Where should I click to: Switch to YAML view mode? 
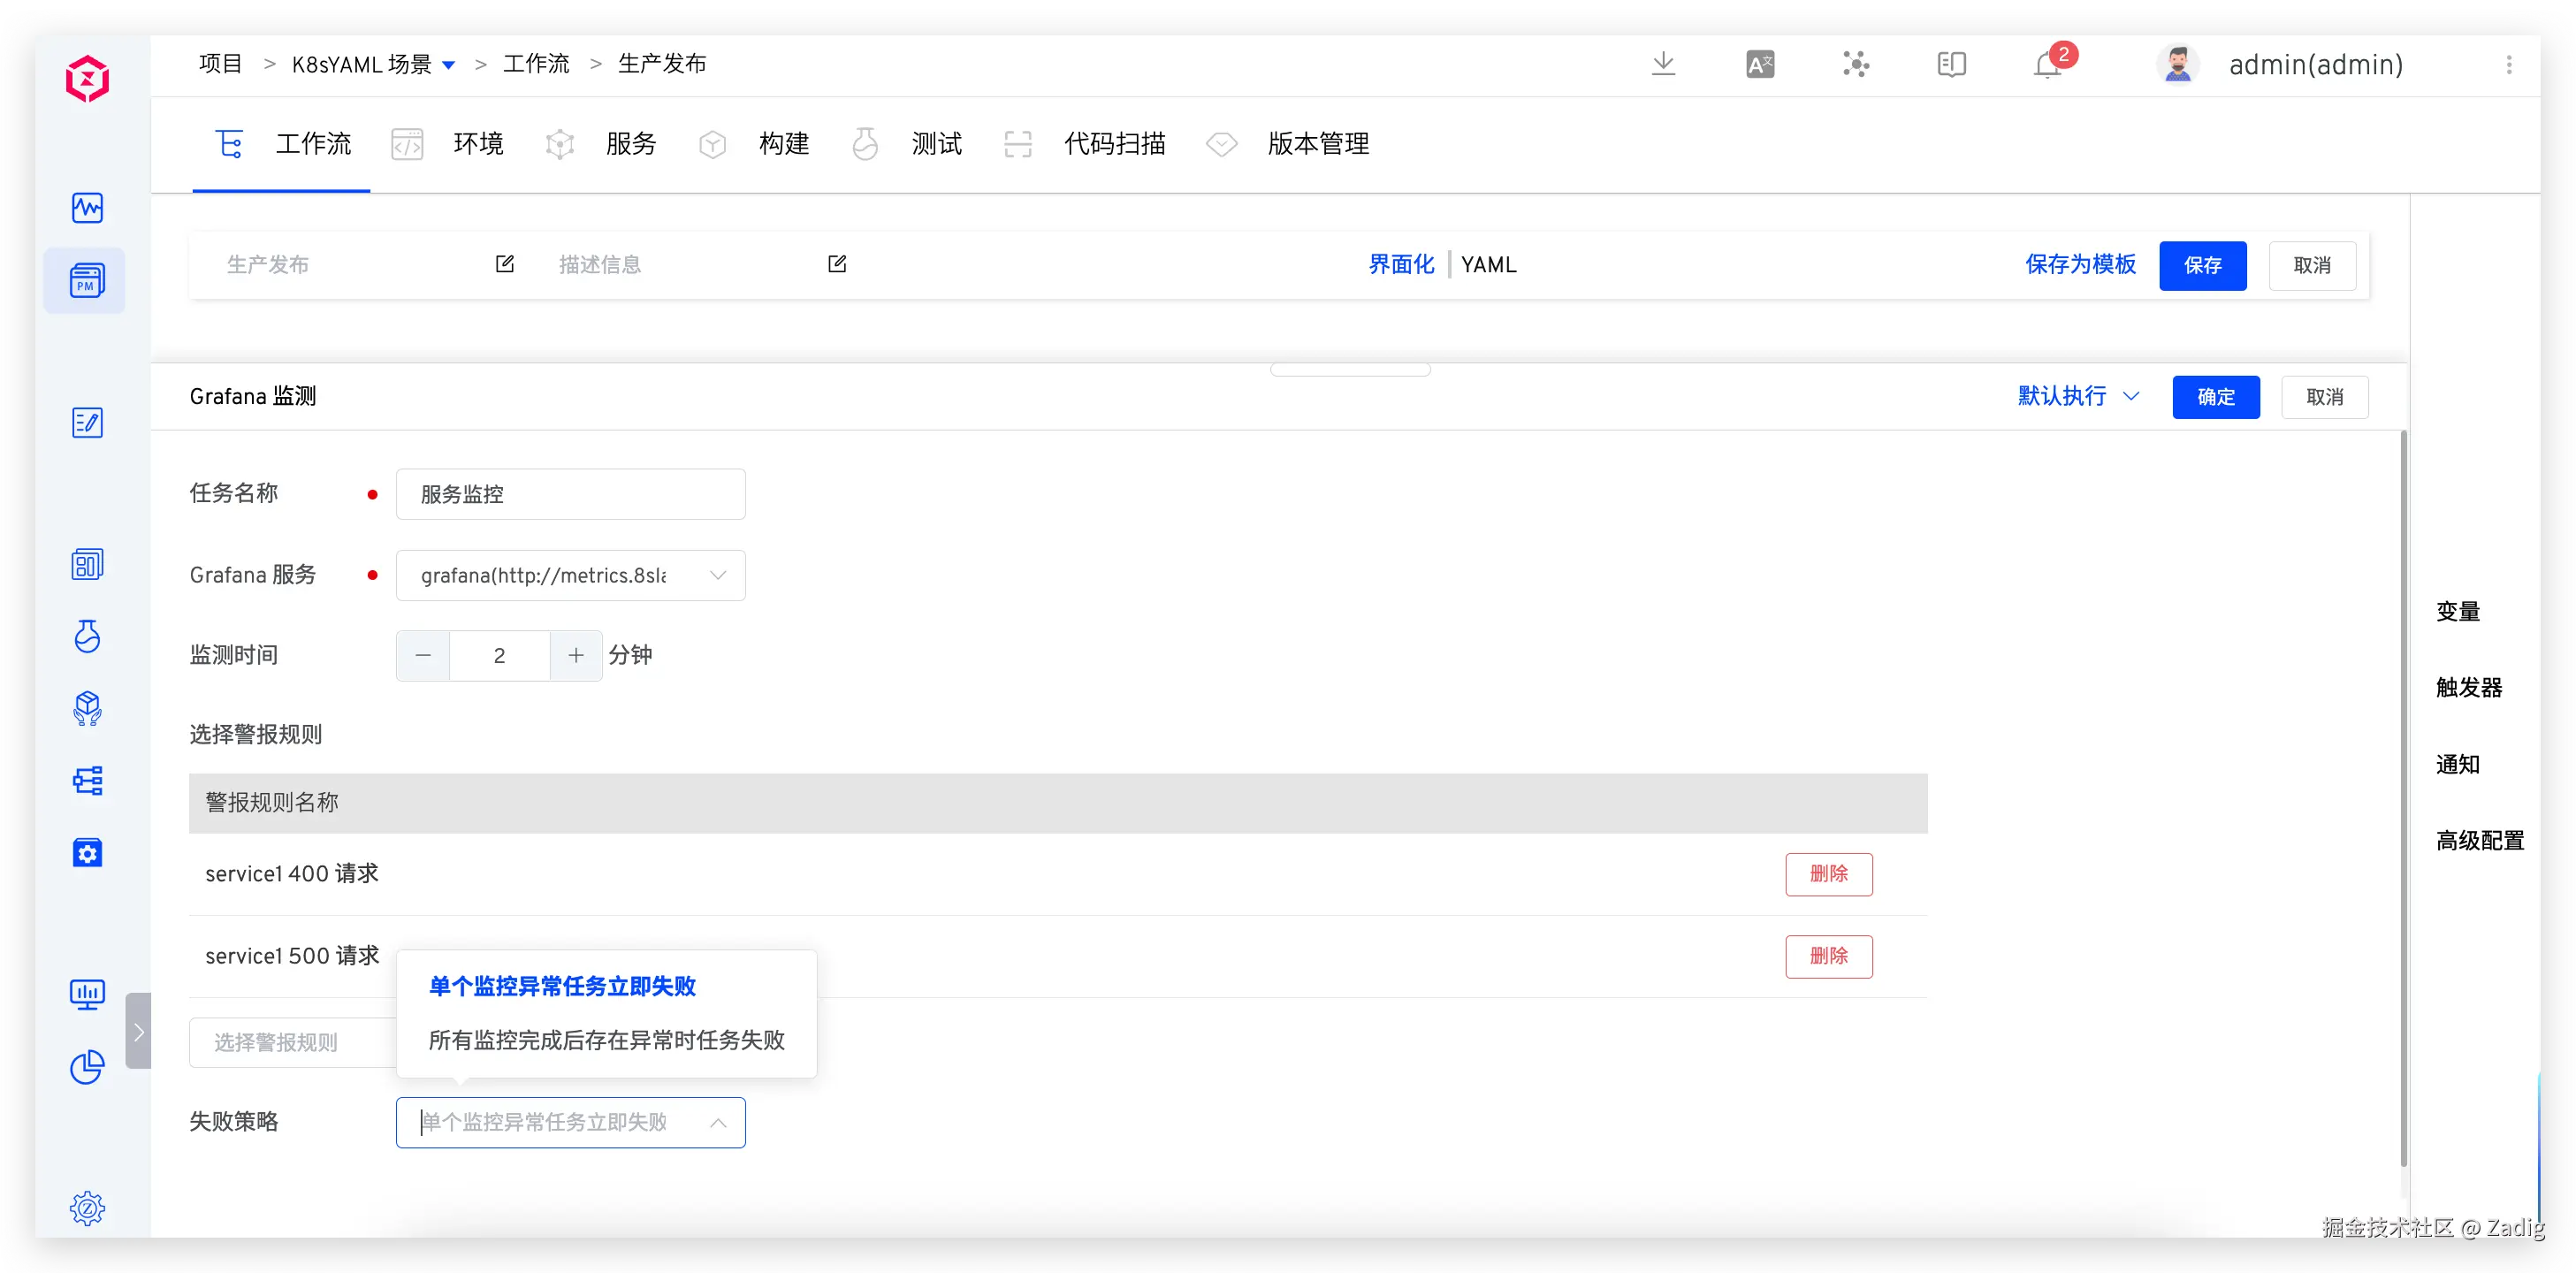[x=1488, y=265]
